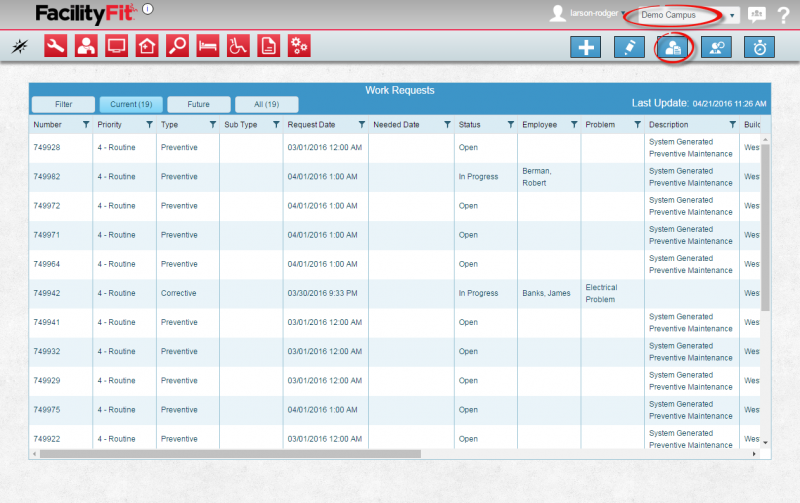The width and height of the screenshot is (800, 503).
Task: Sort by the Description column header
Action: (668, 124)
